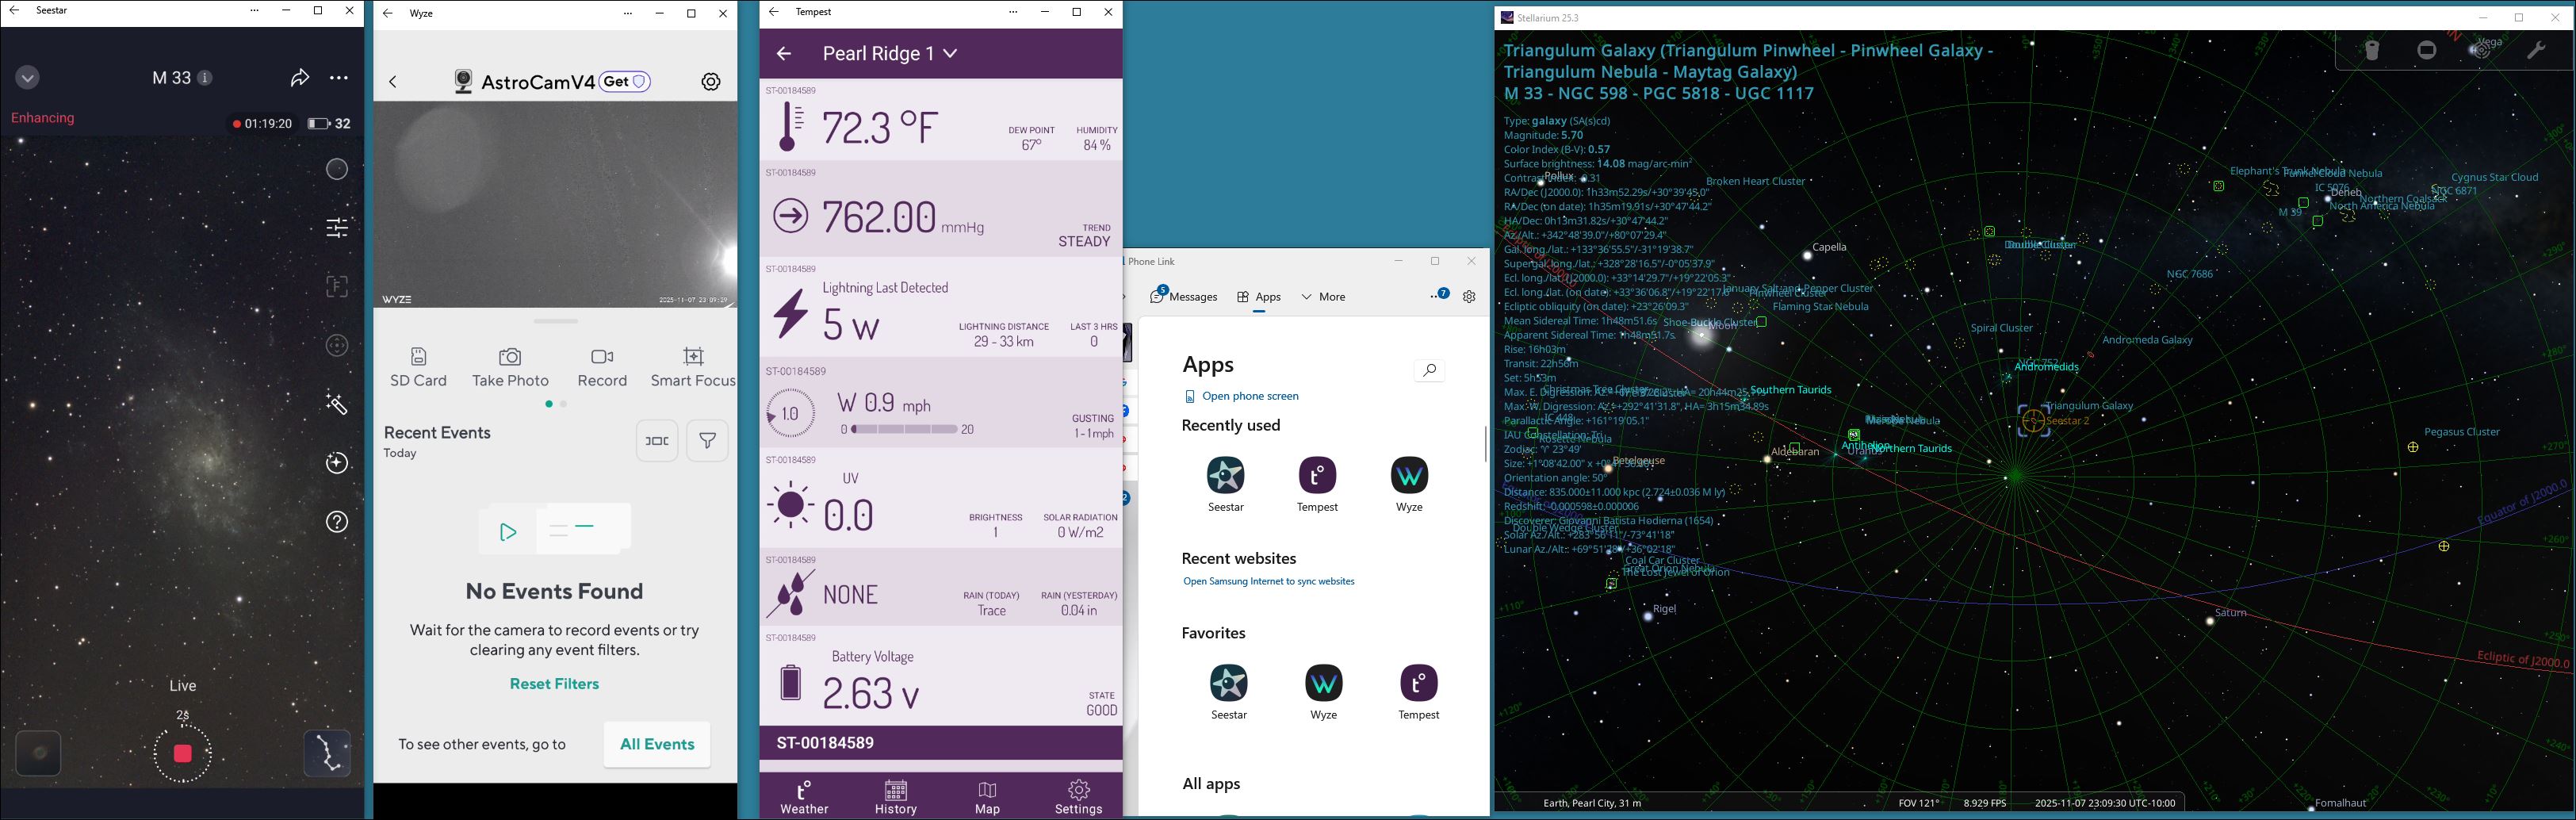Open Seestar adjustment sliders icon
Viewport: 2576px width, 820px height.
pos(337,228)
